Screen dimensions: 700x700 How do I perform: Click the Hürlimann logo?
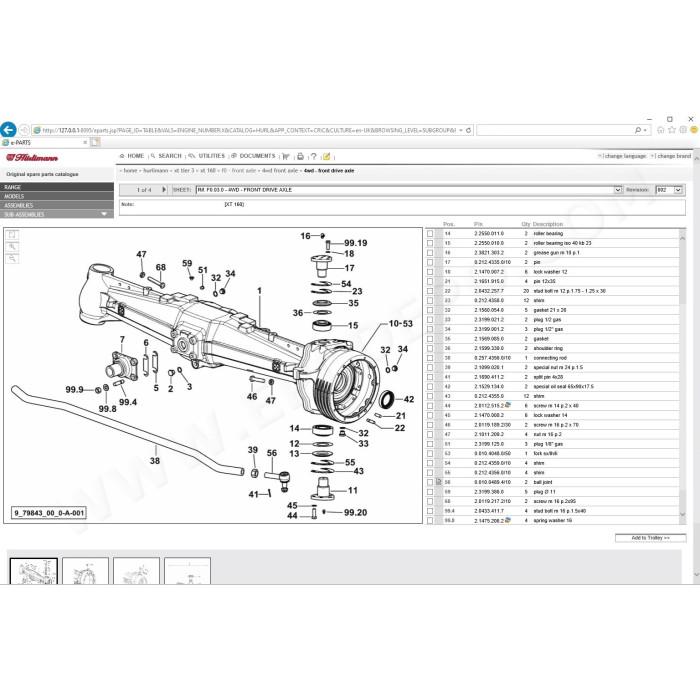point(32,158)
